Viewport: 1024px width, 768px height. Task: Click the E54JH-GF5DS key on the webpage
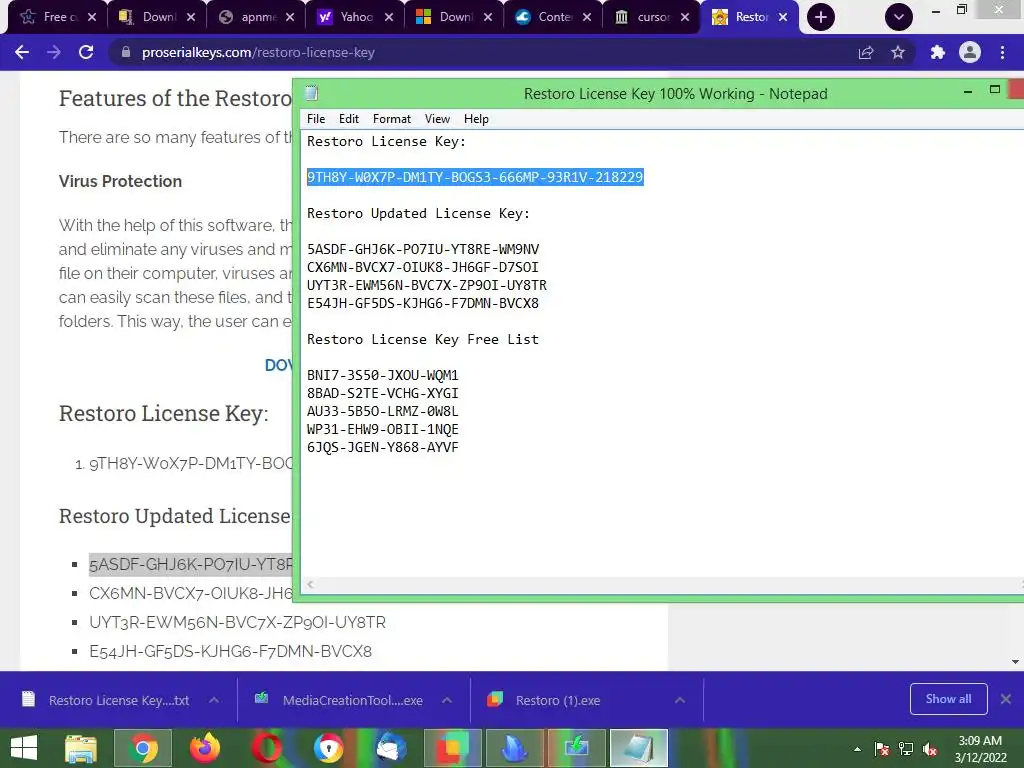pyautogui.click(x=231, y=651)
